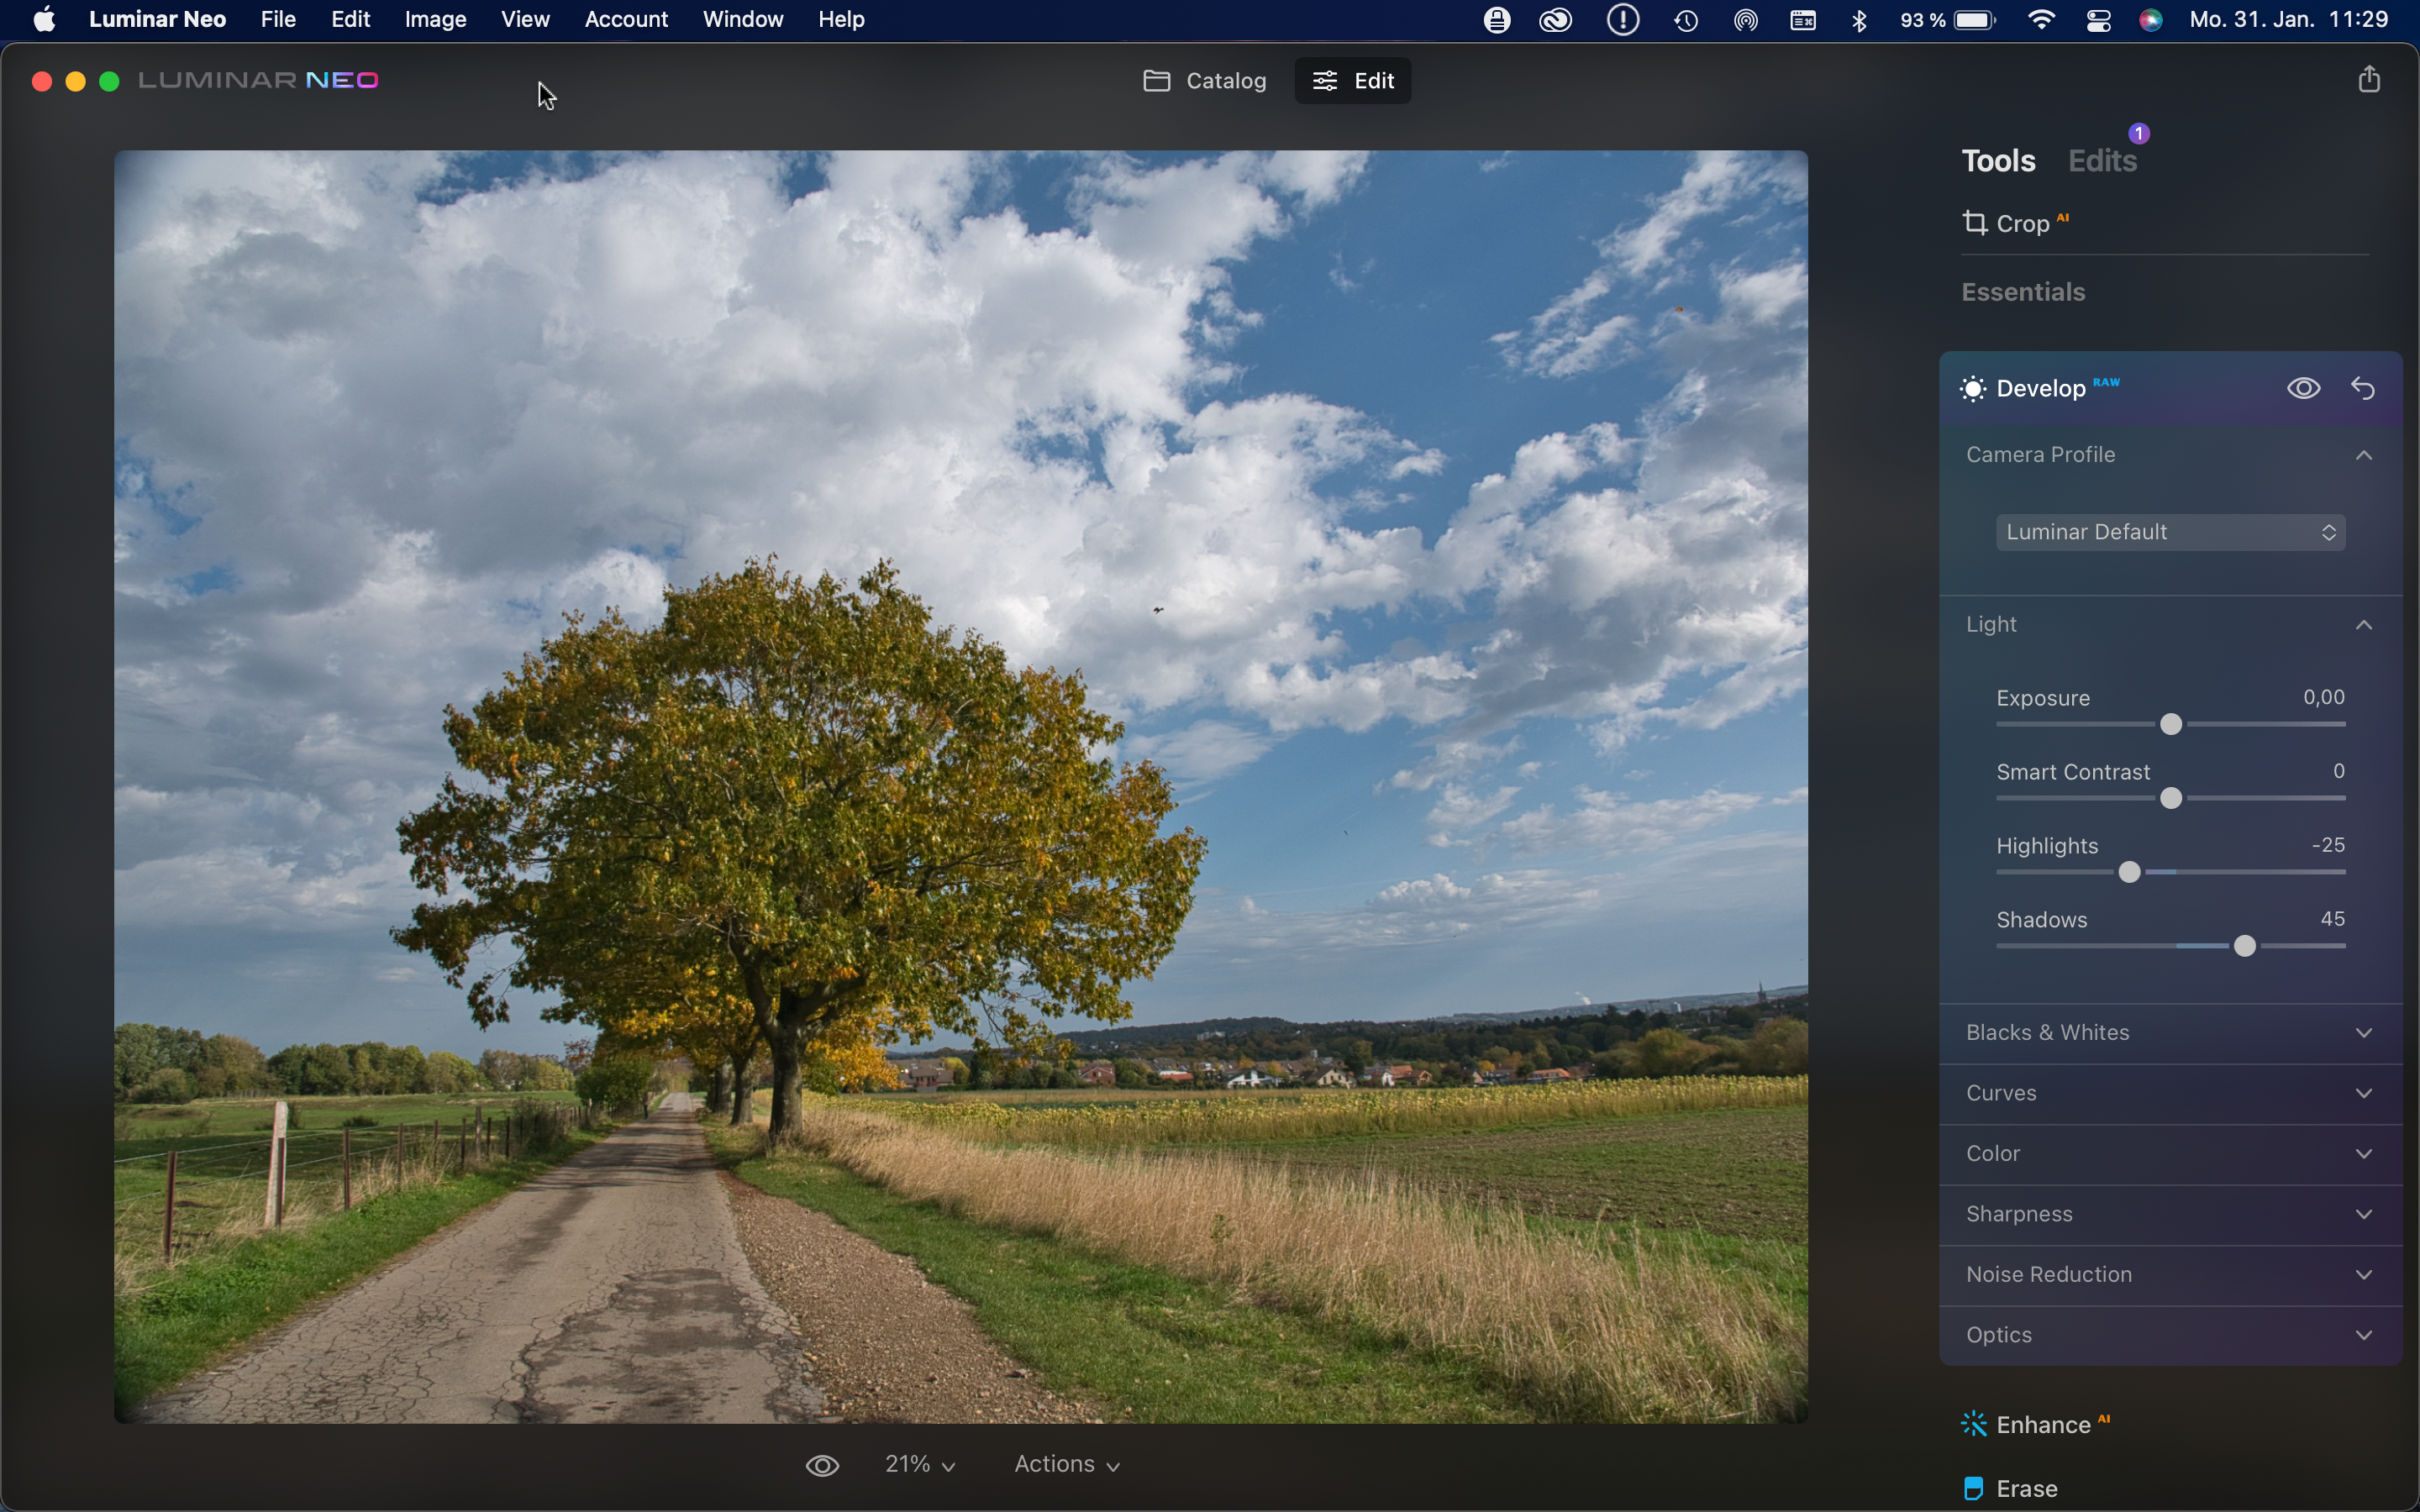Open the Window menu
This screenshot has width=2420, height=1512.
click(x=743, y=20)
